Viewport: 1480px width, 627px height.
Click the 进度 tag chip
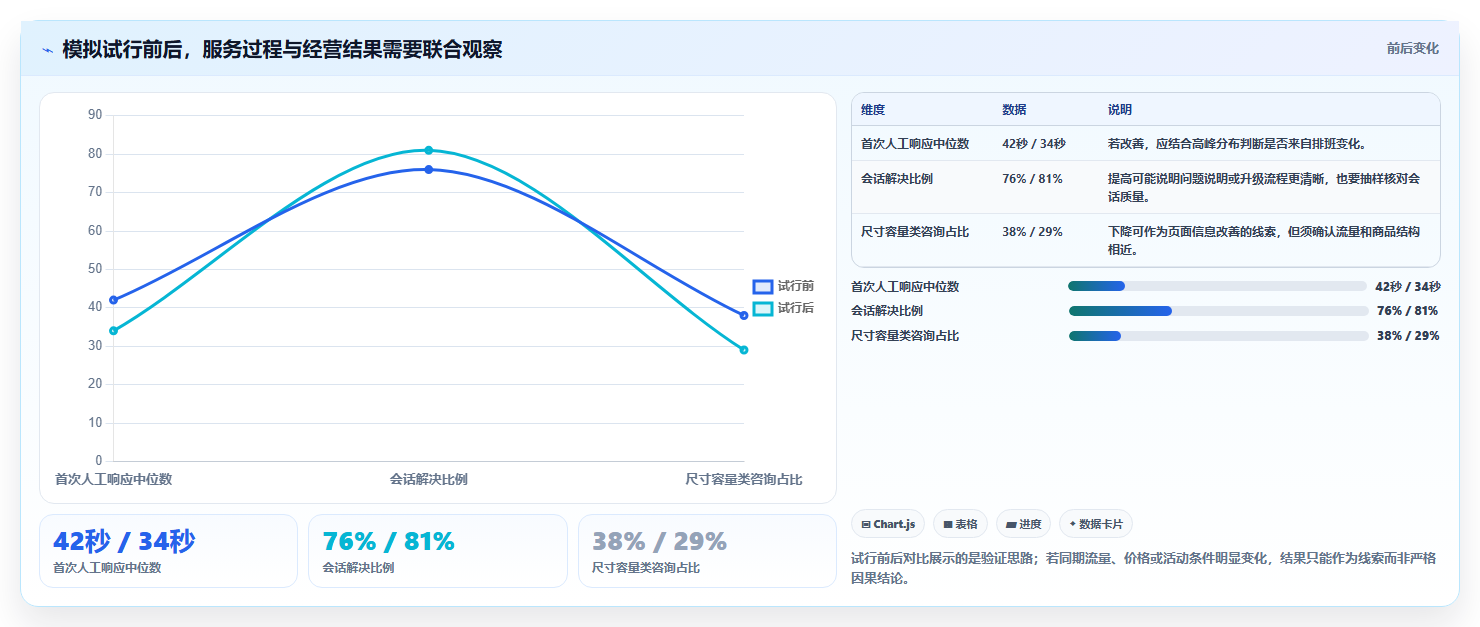tap(1023, 524)
